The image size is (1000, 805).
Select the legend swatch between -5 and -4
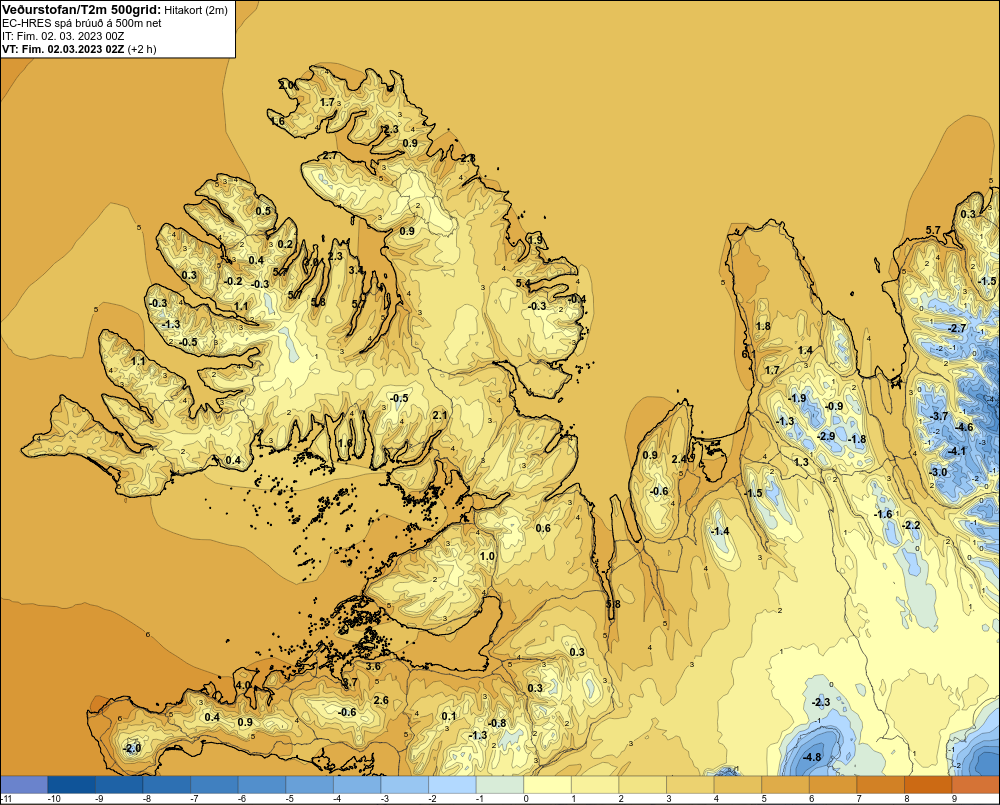pyautogui.click(x=309, y=784)
